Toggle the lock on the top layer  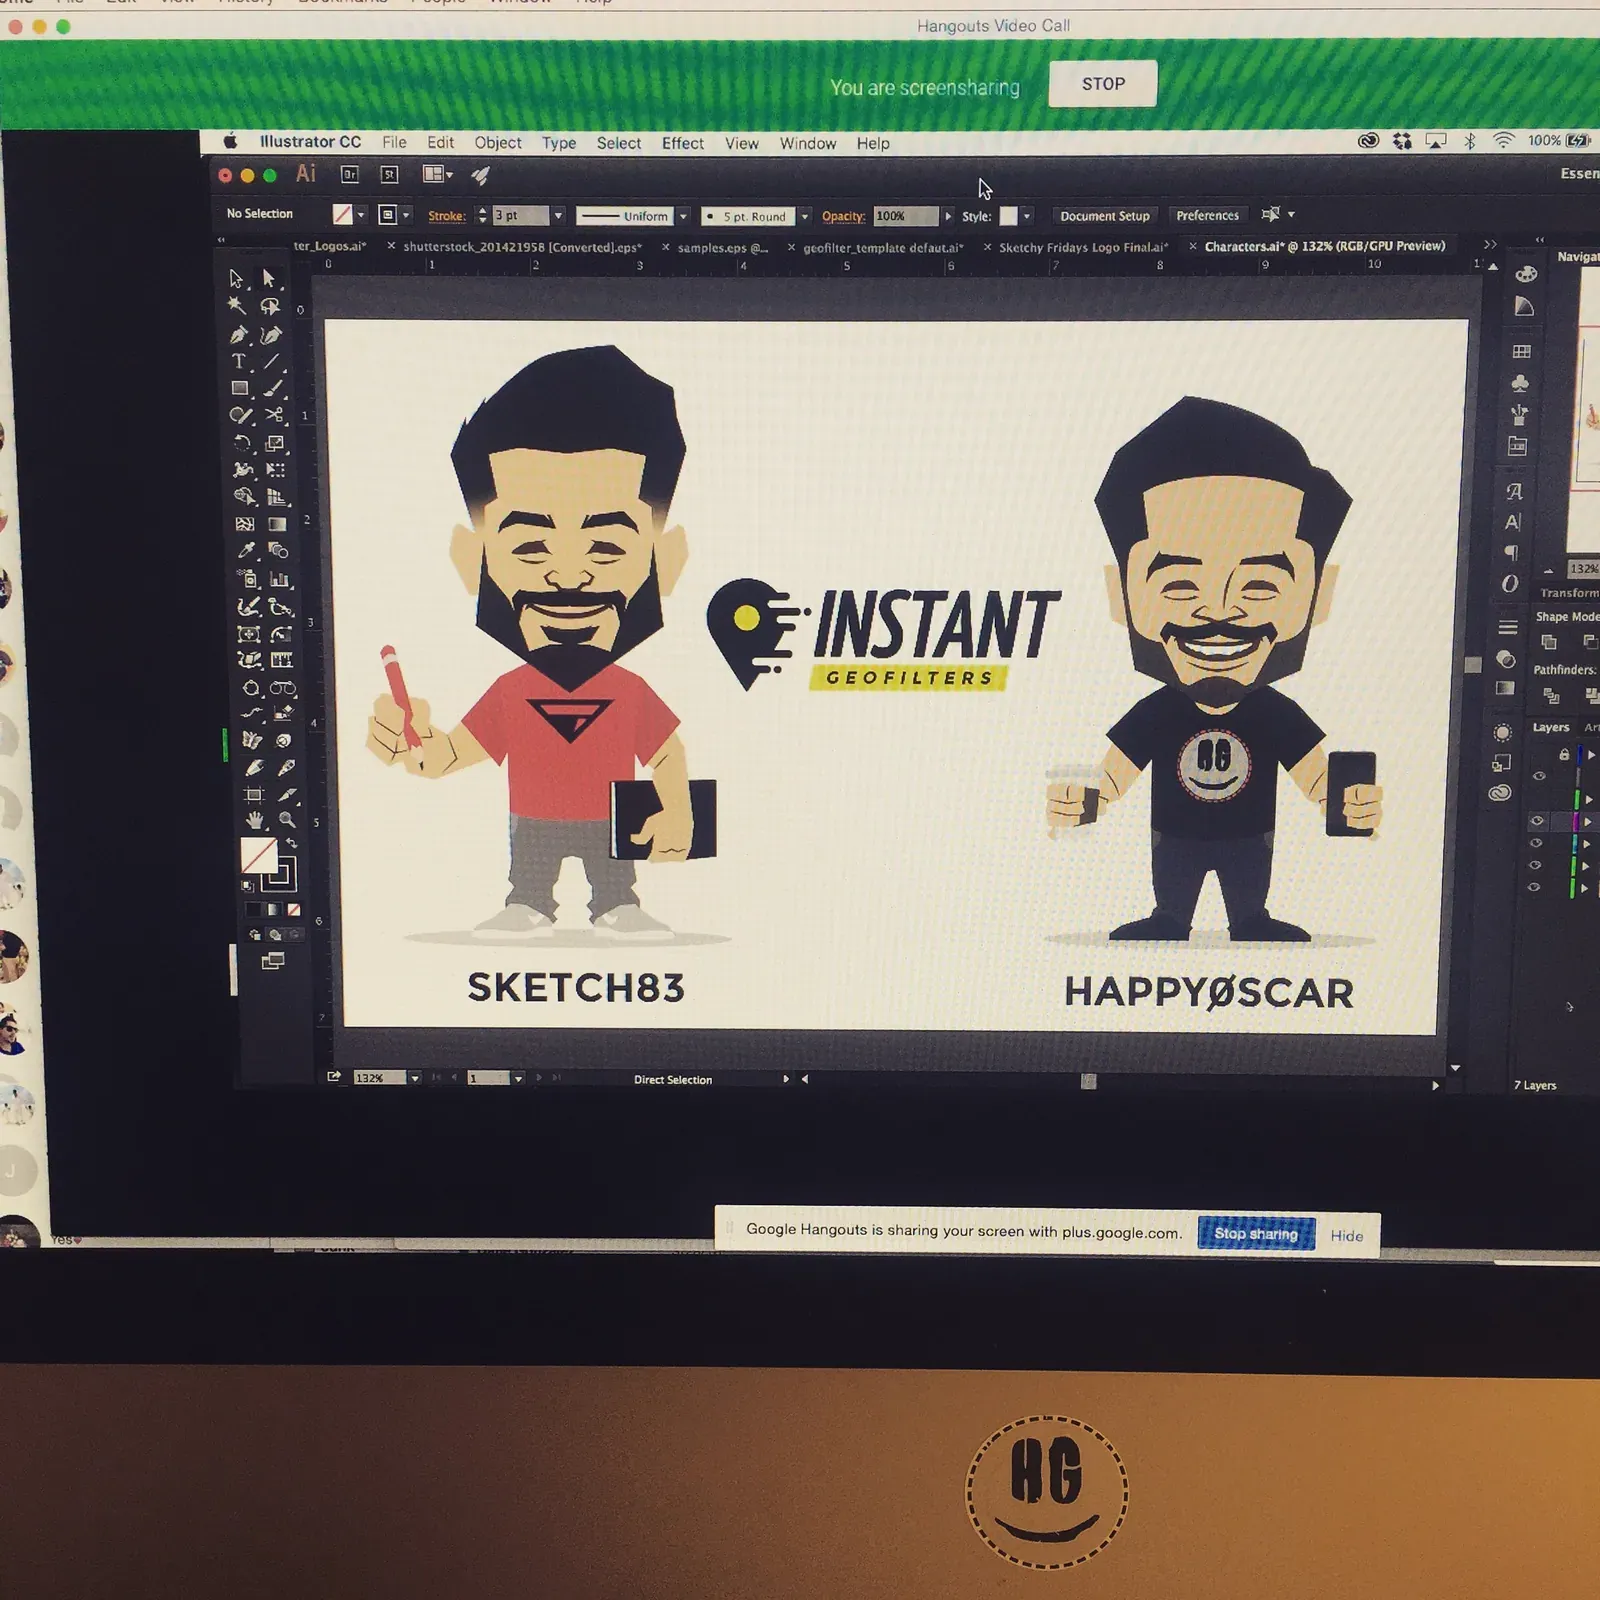click(1564, 754)
